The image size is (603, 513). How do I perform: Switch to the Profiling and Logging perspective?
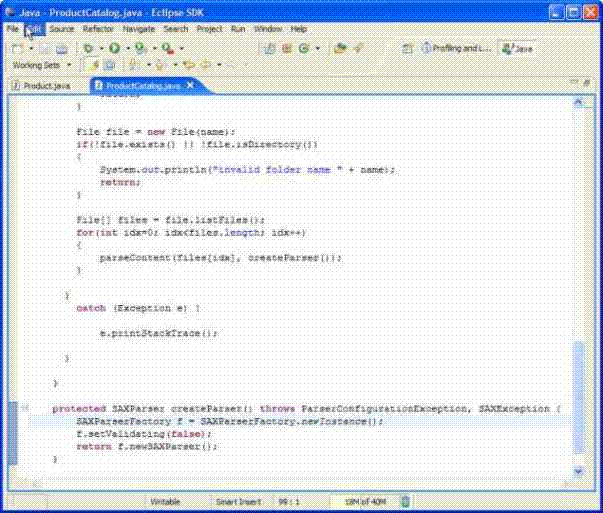[456, 48]
